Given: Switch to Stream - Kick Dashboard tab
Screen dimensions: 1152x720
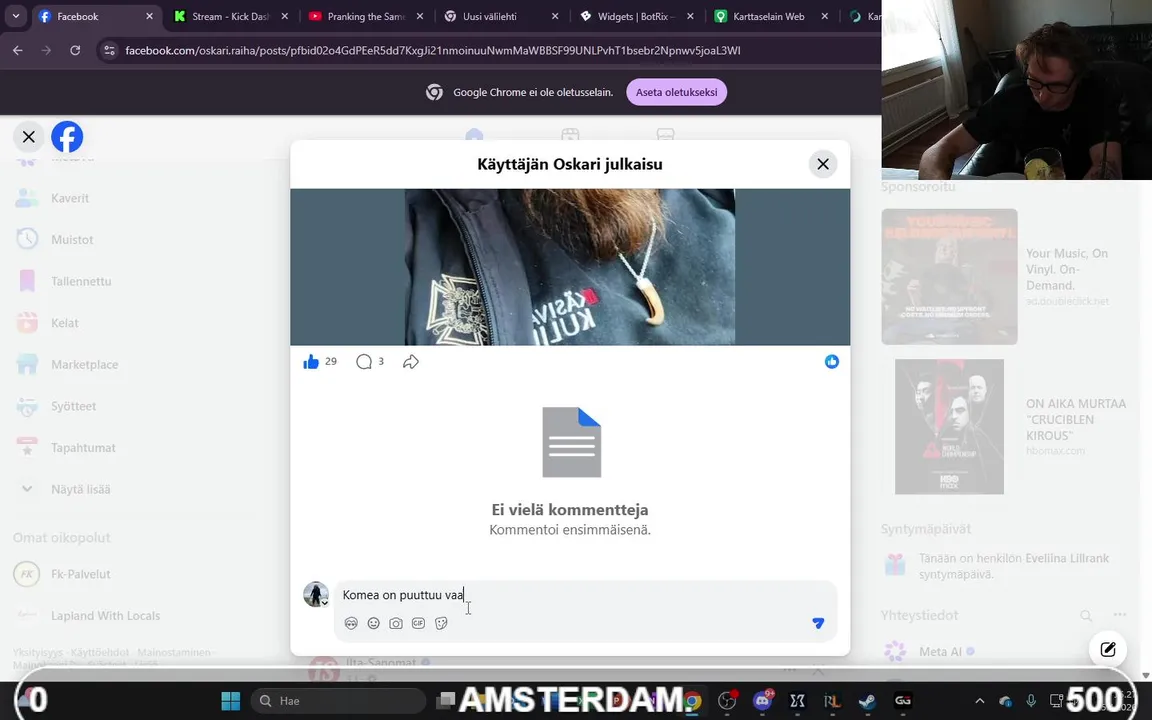Looking at the screenshot, I should click(x=230, y=16).
